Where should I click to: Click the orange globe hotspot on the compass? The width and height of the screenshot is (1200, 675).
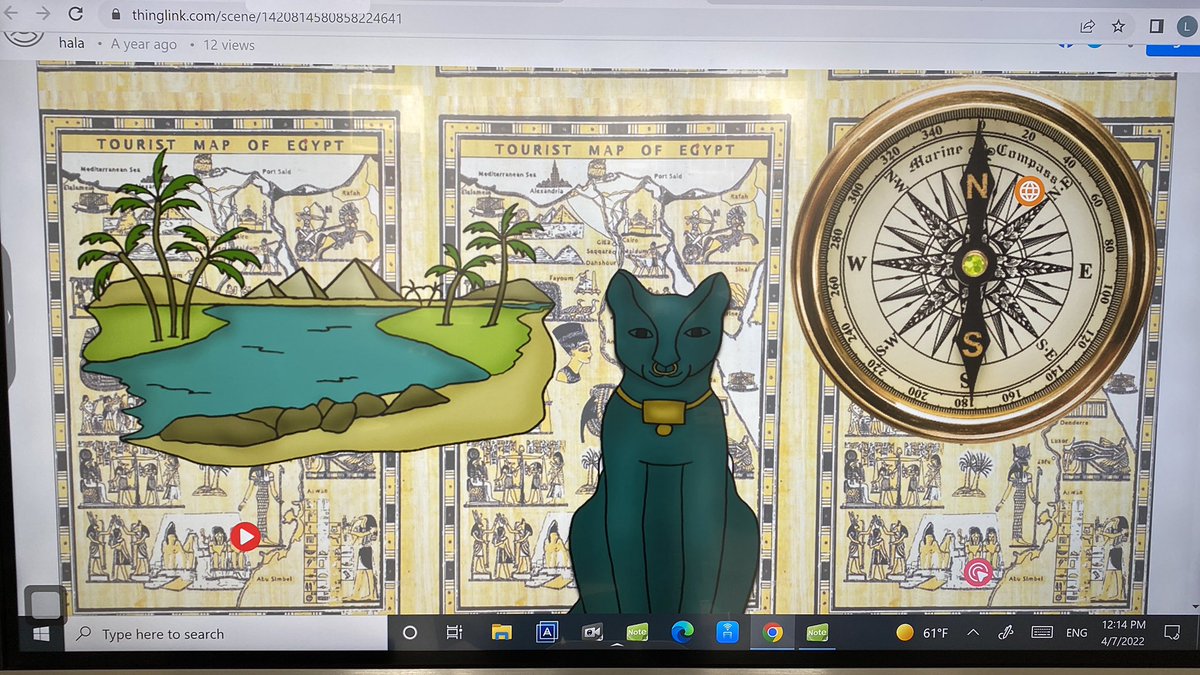(1028, 190)
